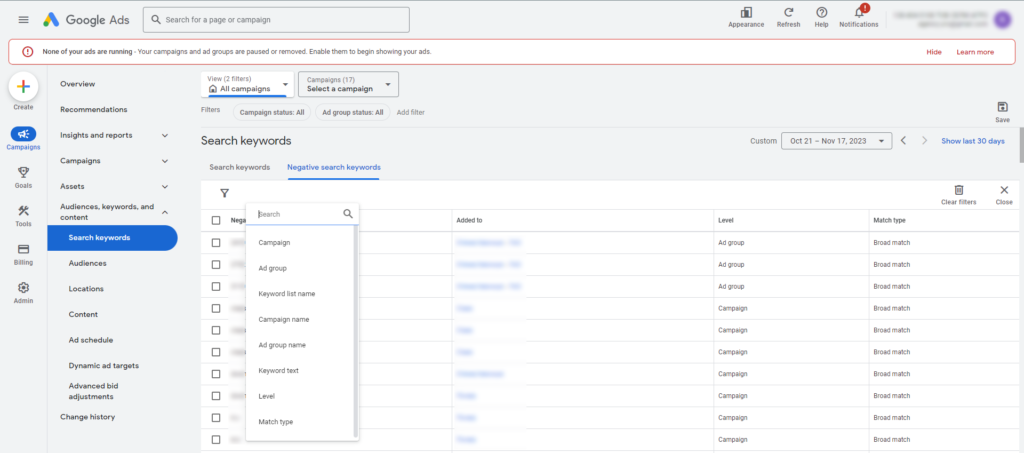1024x453 pixels.
Task: Open the Tools wrench icon
Action: (24, 210)
